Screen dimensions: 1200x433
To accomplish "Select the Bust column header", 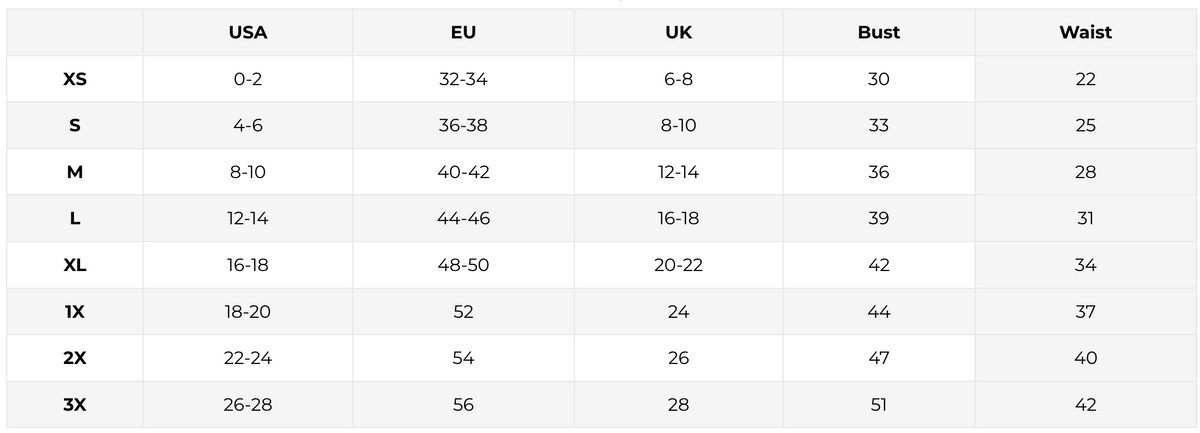I will click(x=878, y=32).
